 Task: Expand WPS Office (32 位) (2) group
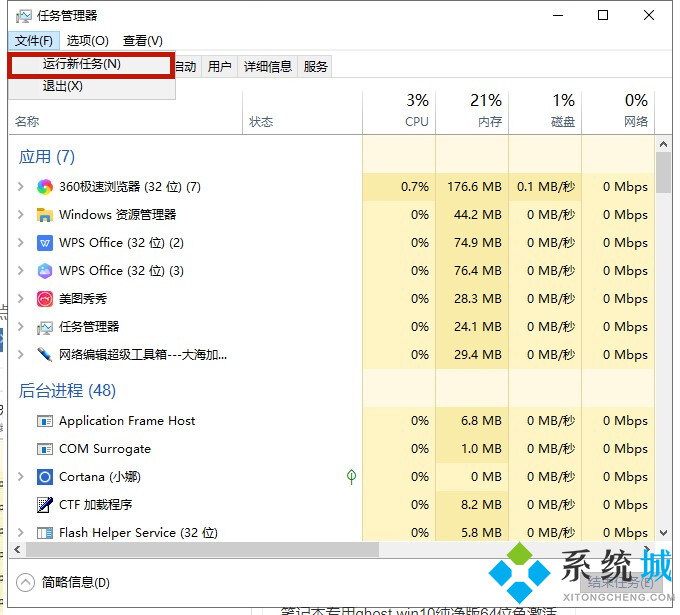20,243
